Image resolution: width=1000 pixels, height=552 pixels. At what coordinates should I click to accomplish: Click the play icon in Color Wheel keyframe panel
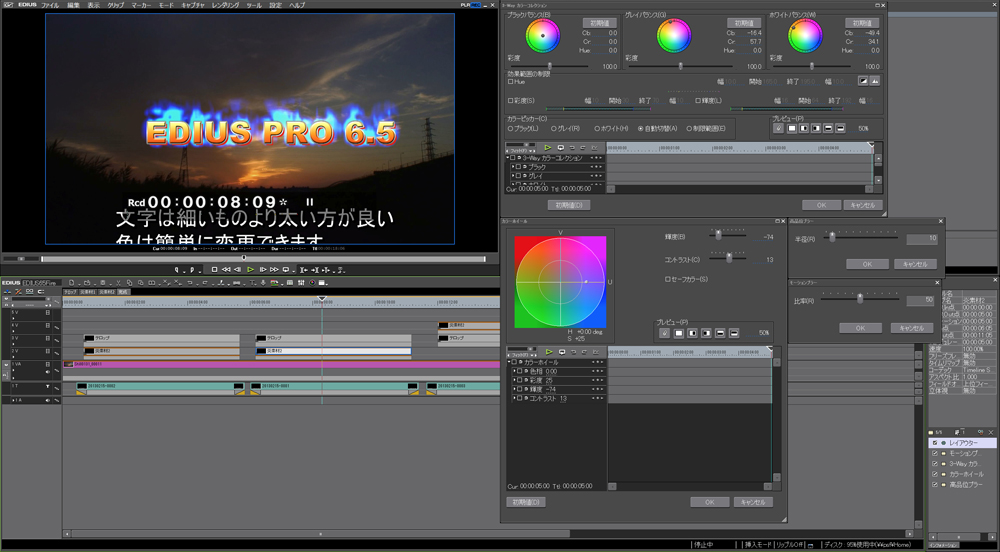[x=549, y=352]
